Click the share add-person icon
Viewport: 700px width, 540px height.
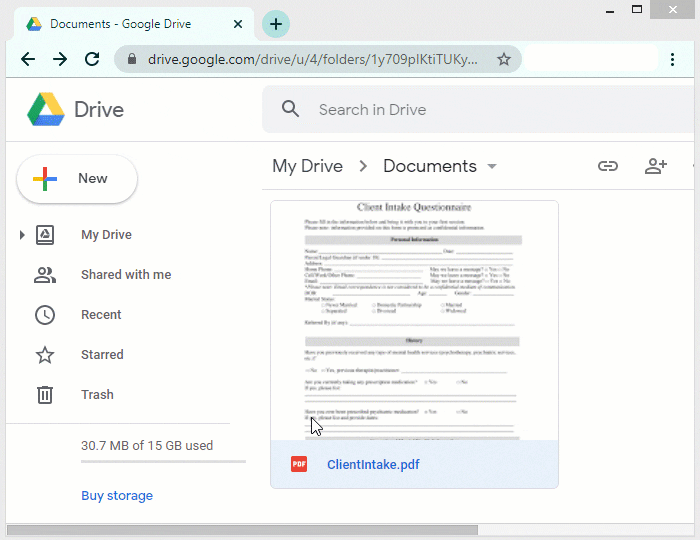(x=655, y=166)
